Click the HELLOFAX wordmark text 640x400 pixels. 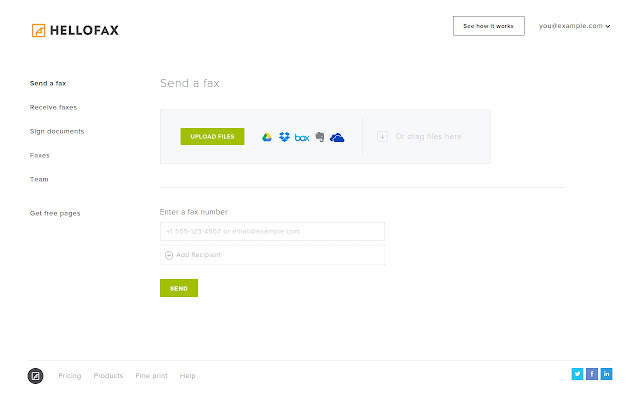[84, 30]
